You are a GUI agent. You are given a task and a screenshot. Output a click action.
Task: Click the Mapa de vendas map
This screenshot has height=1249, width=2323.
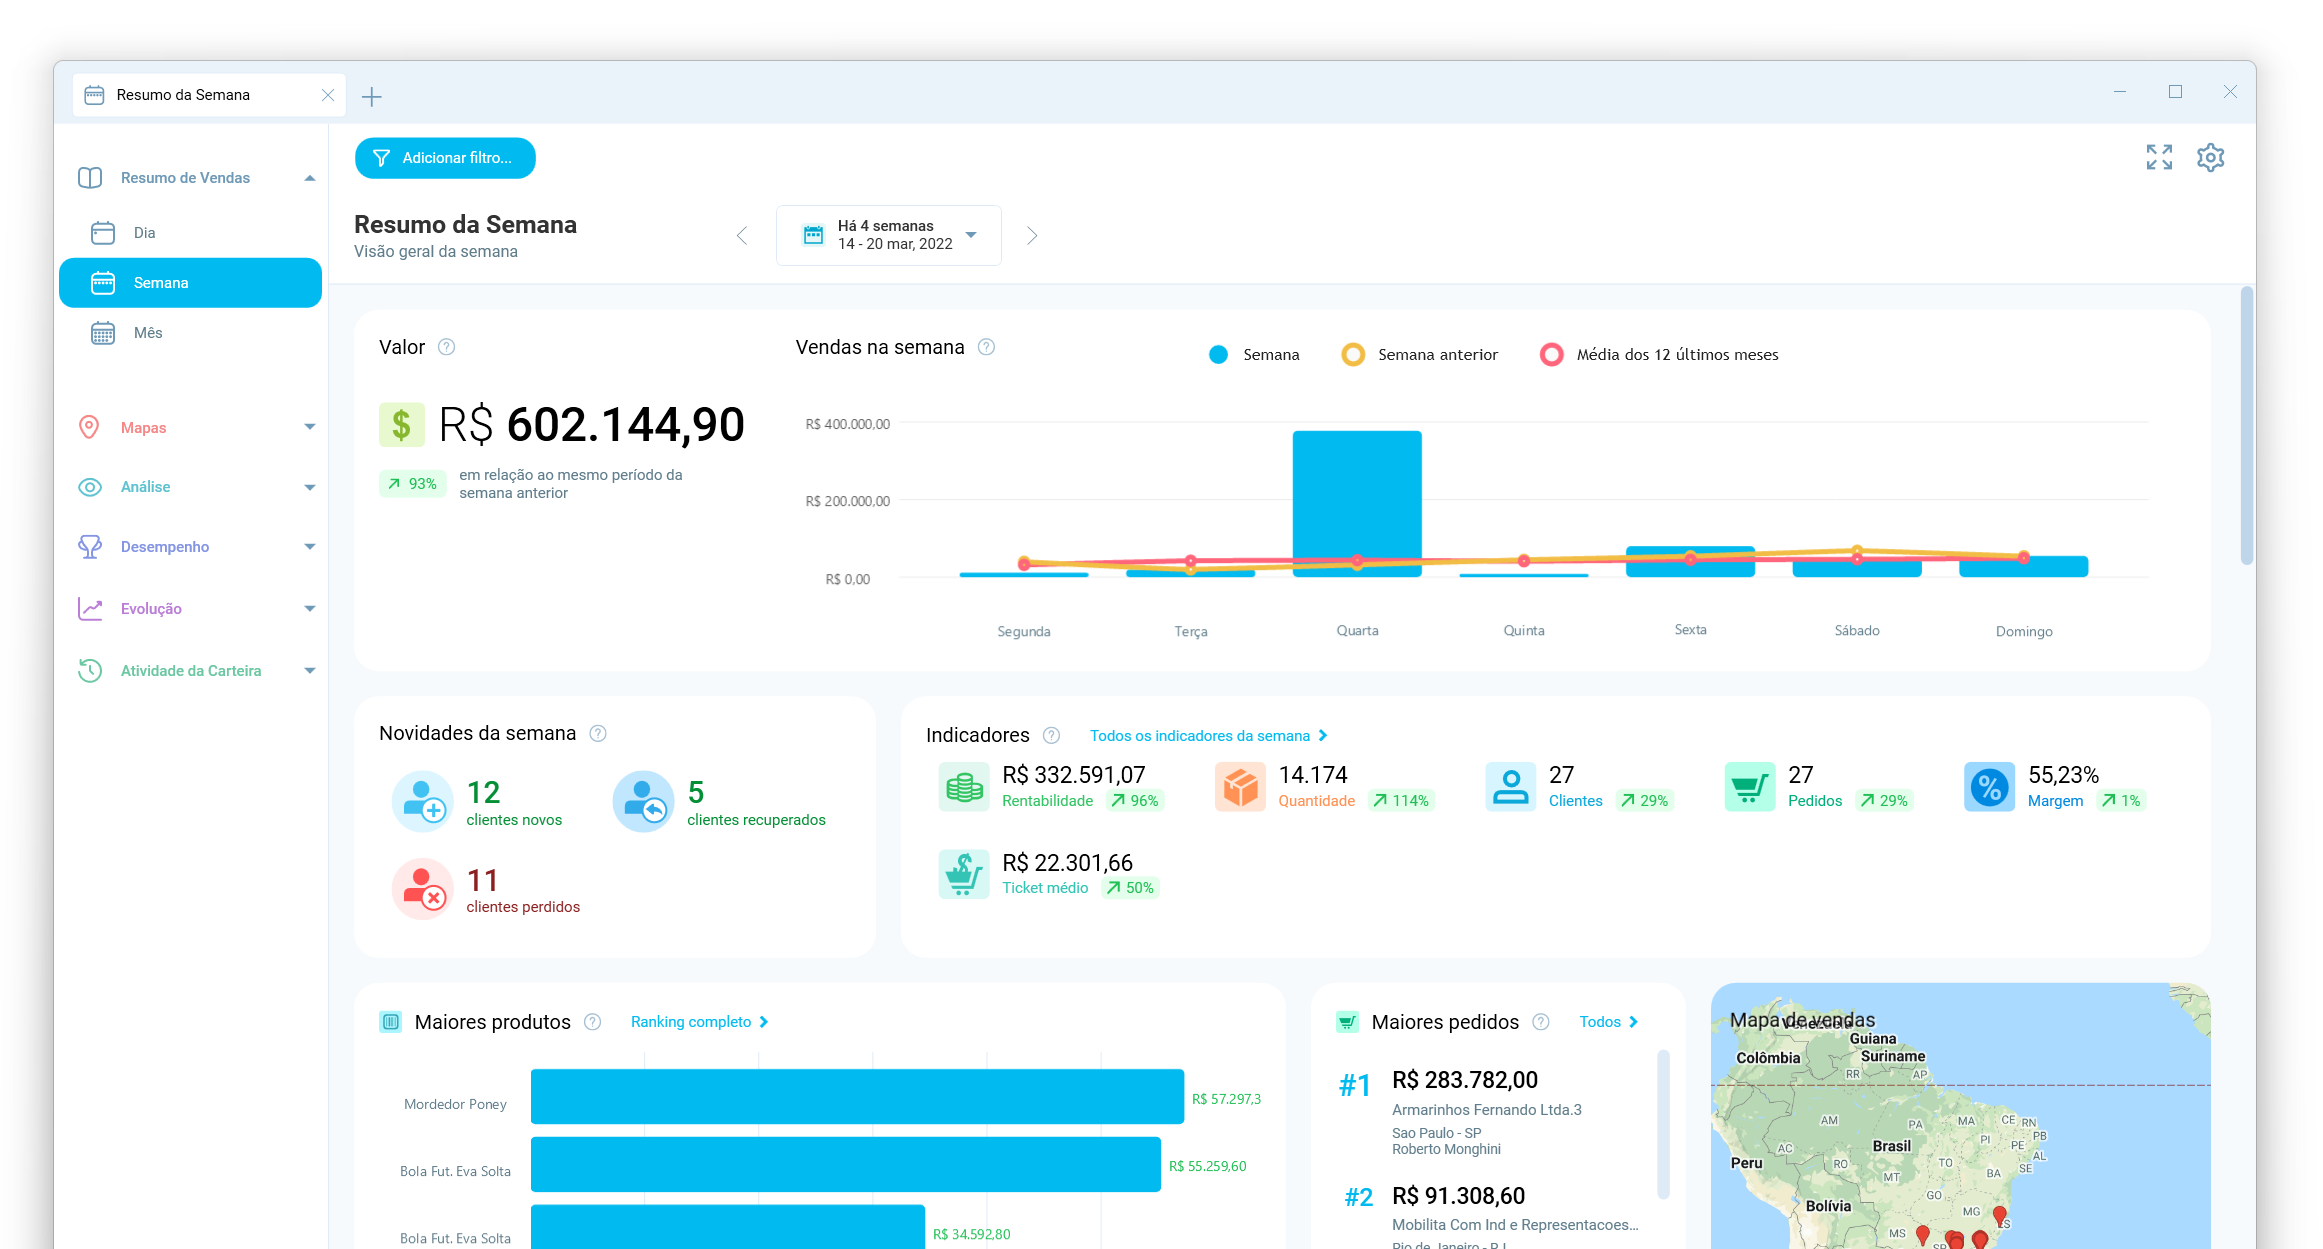click(x=1960, y=1116)
